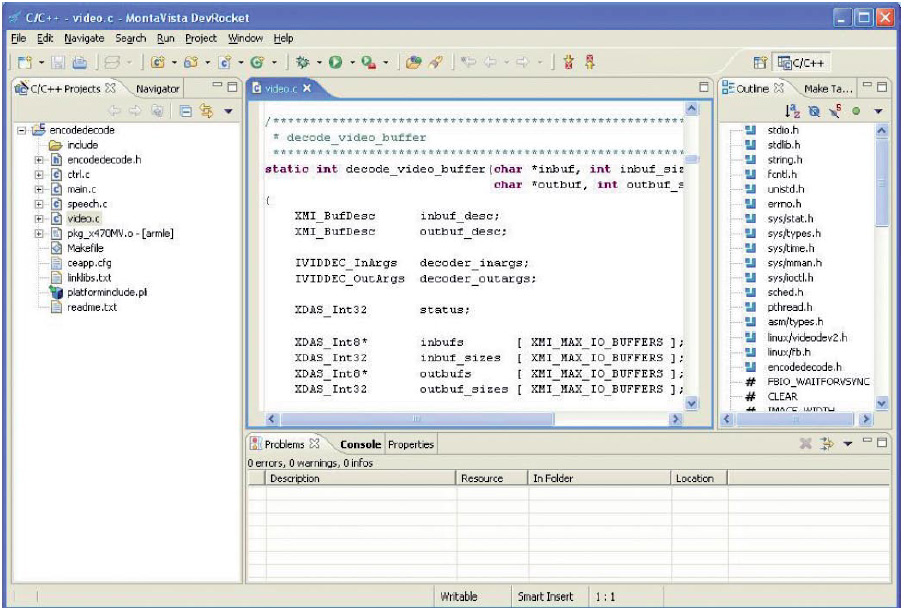Open the Window menu
The image size is (907, 614).
[x=245, y=38]
